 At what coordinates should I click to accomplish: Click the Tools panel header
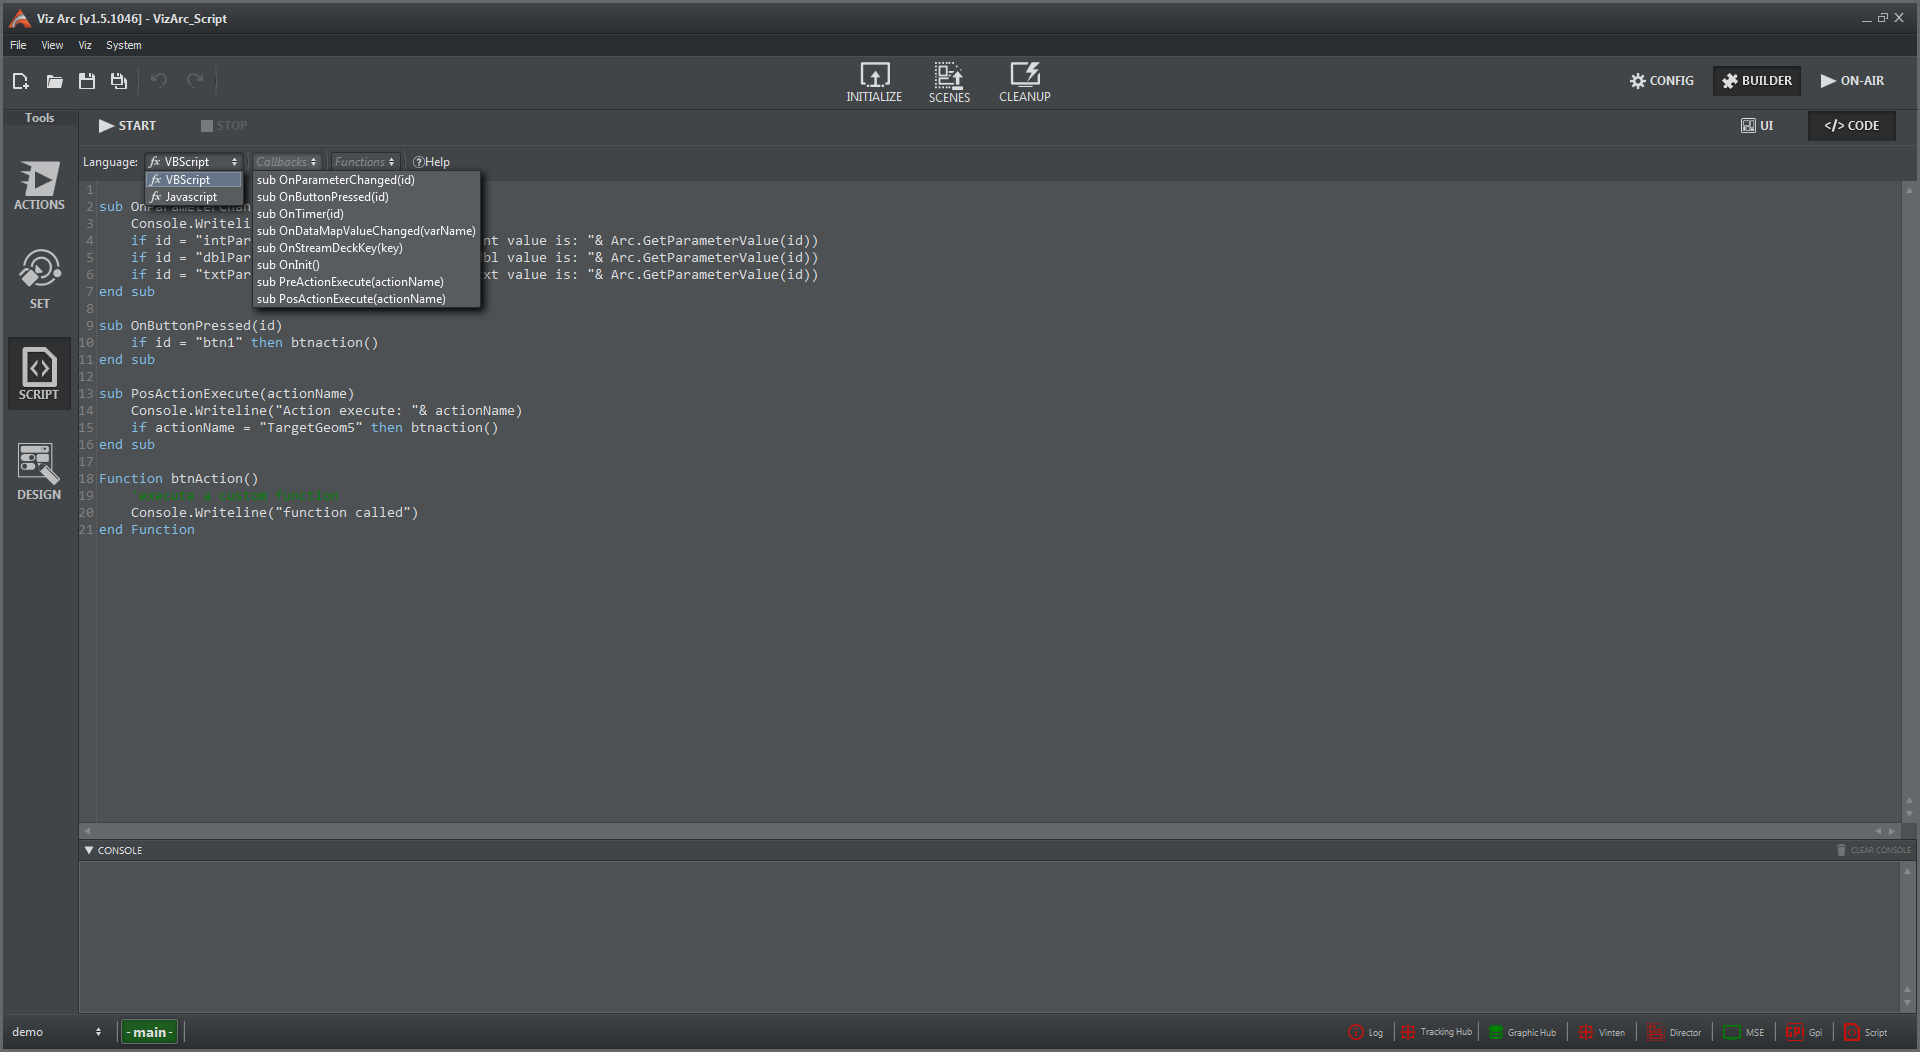tap(40, 118)
